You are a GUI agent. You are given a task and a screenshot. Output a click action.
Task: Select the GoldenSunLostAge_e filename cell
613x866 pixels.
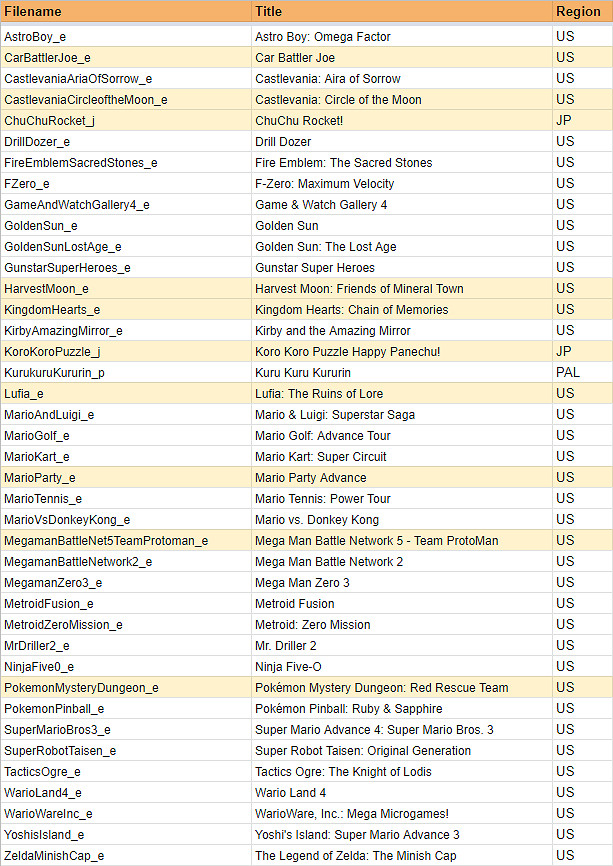coord(63,247)
